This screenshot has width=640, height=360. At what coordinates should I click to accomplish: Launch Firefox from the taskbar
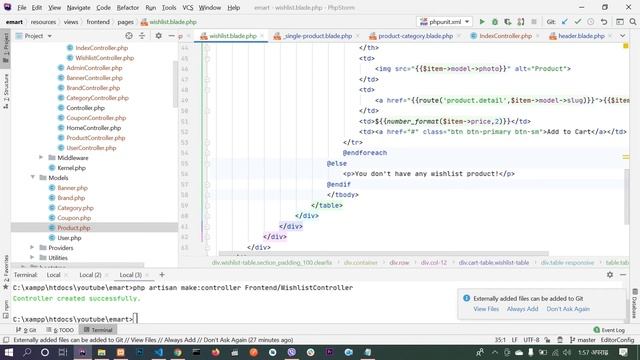tap(216, 352)
